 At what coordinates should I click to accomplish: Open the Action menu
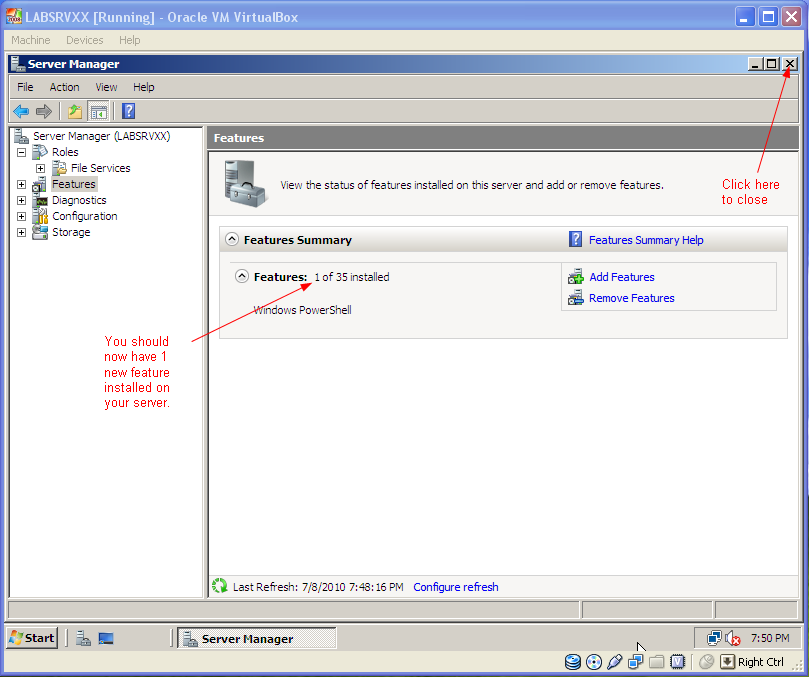(64, 87)
